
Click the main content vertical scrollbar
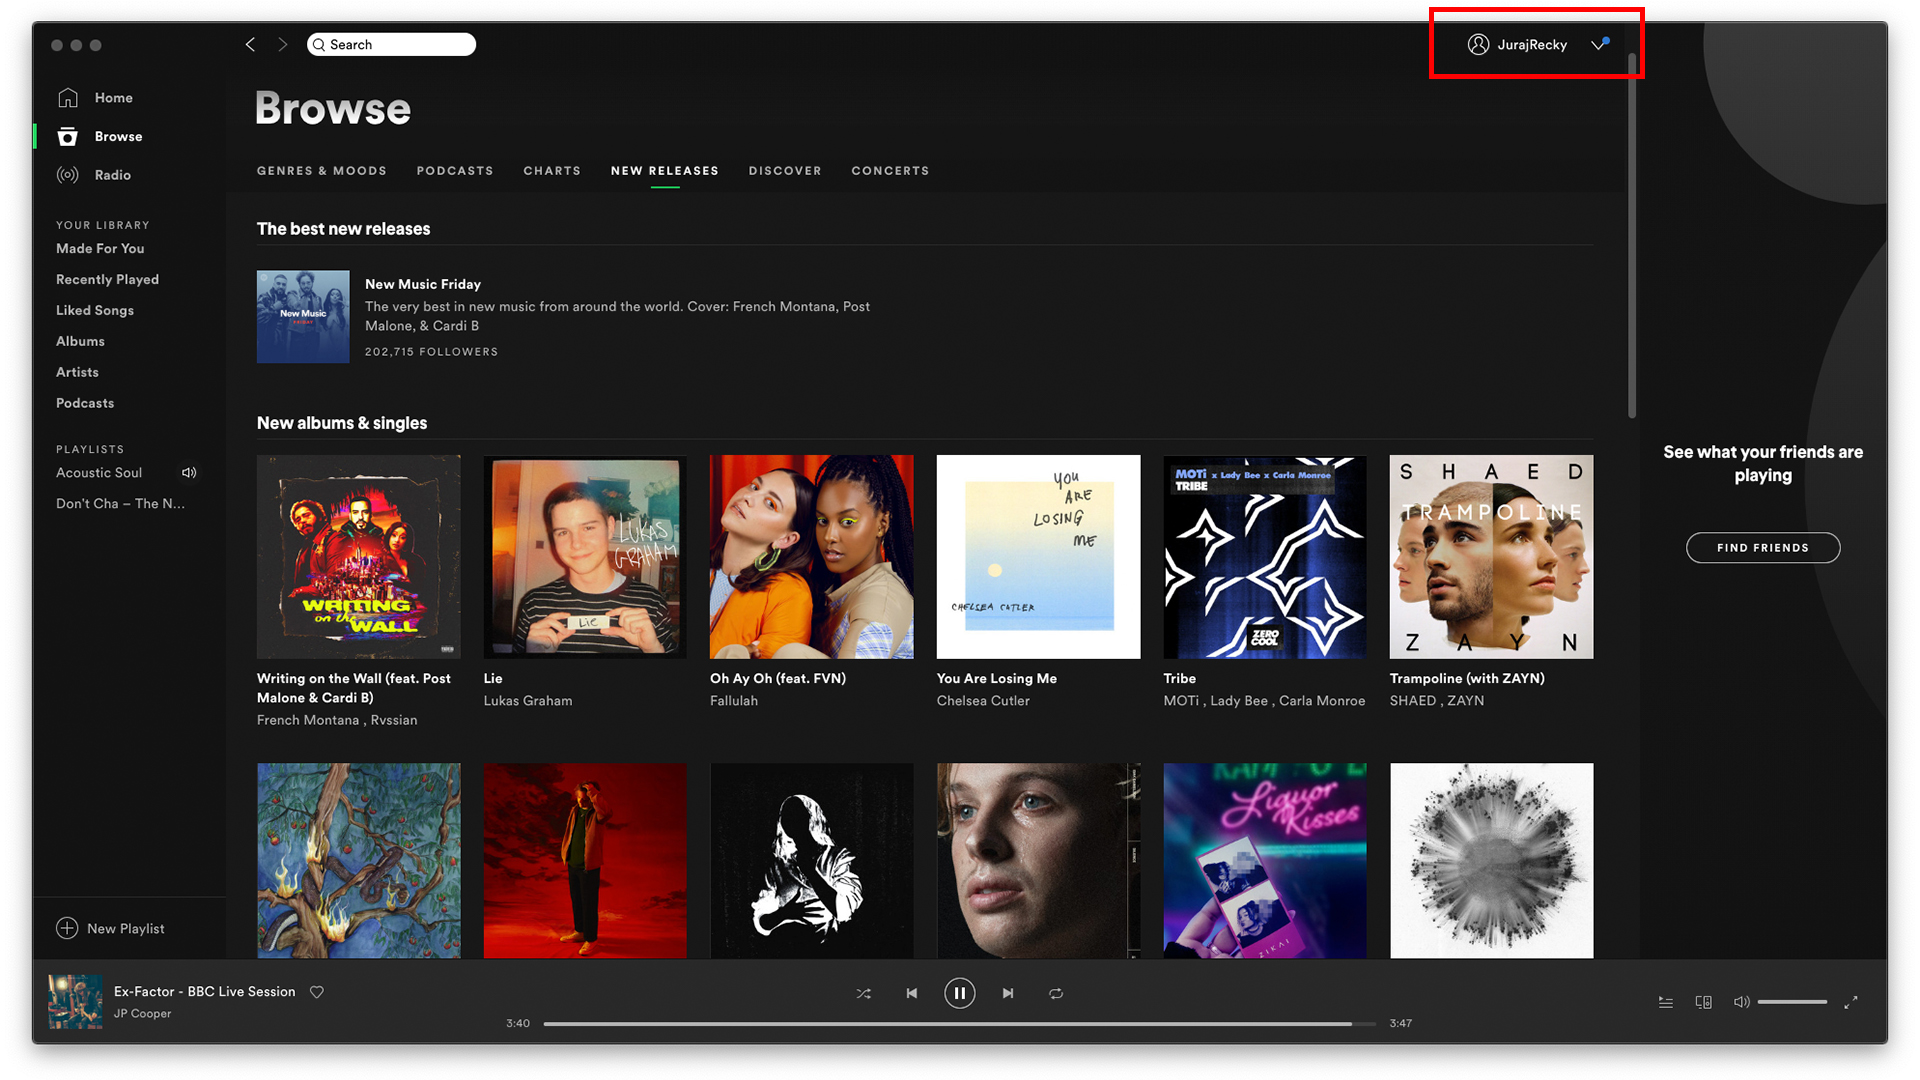[1632, 235]
